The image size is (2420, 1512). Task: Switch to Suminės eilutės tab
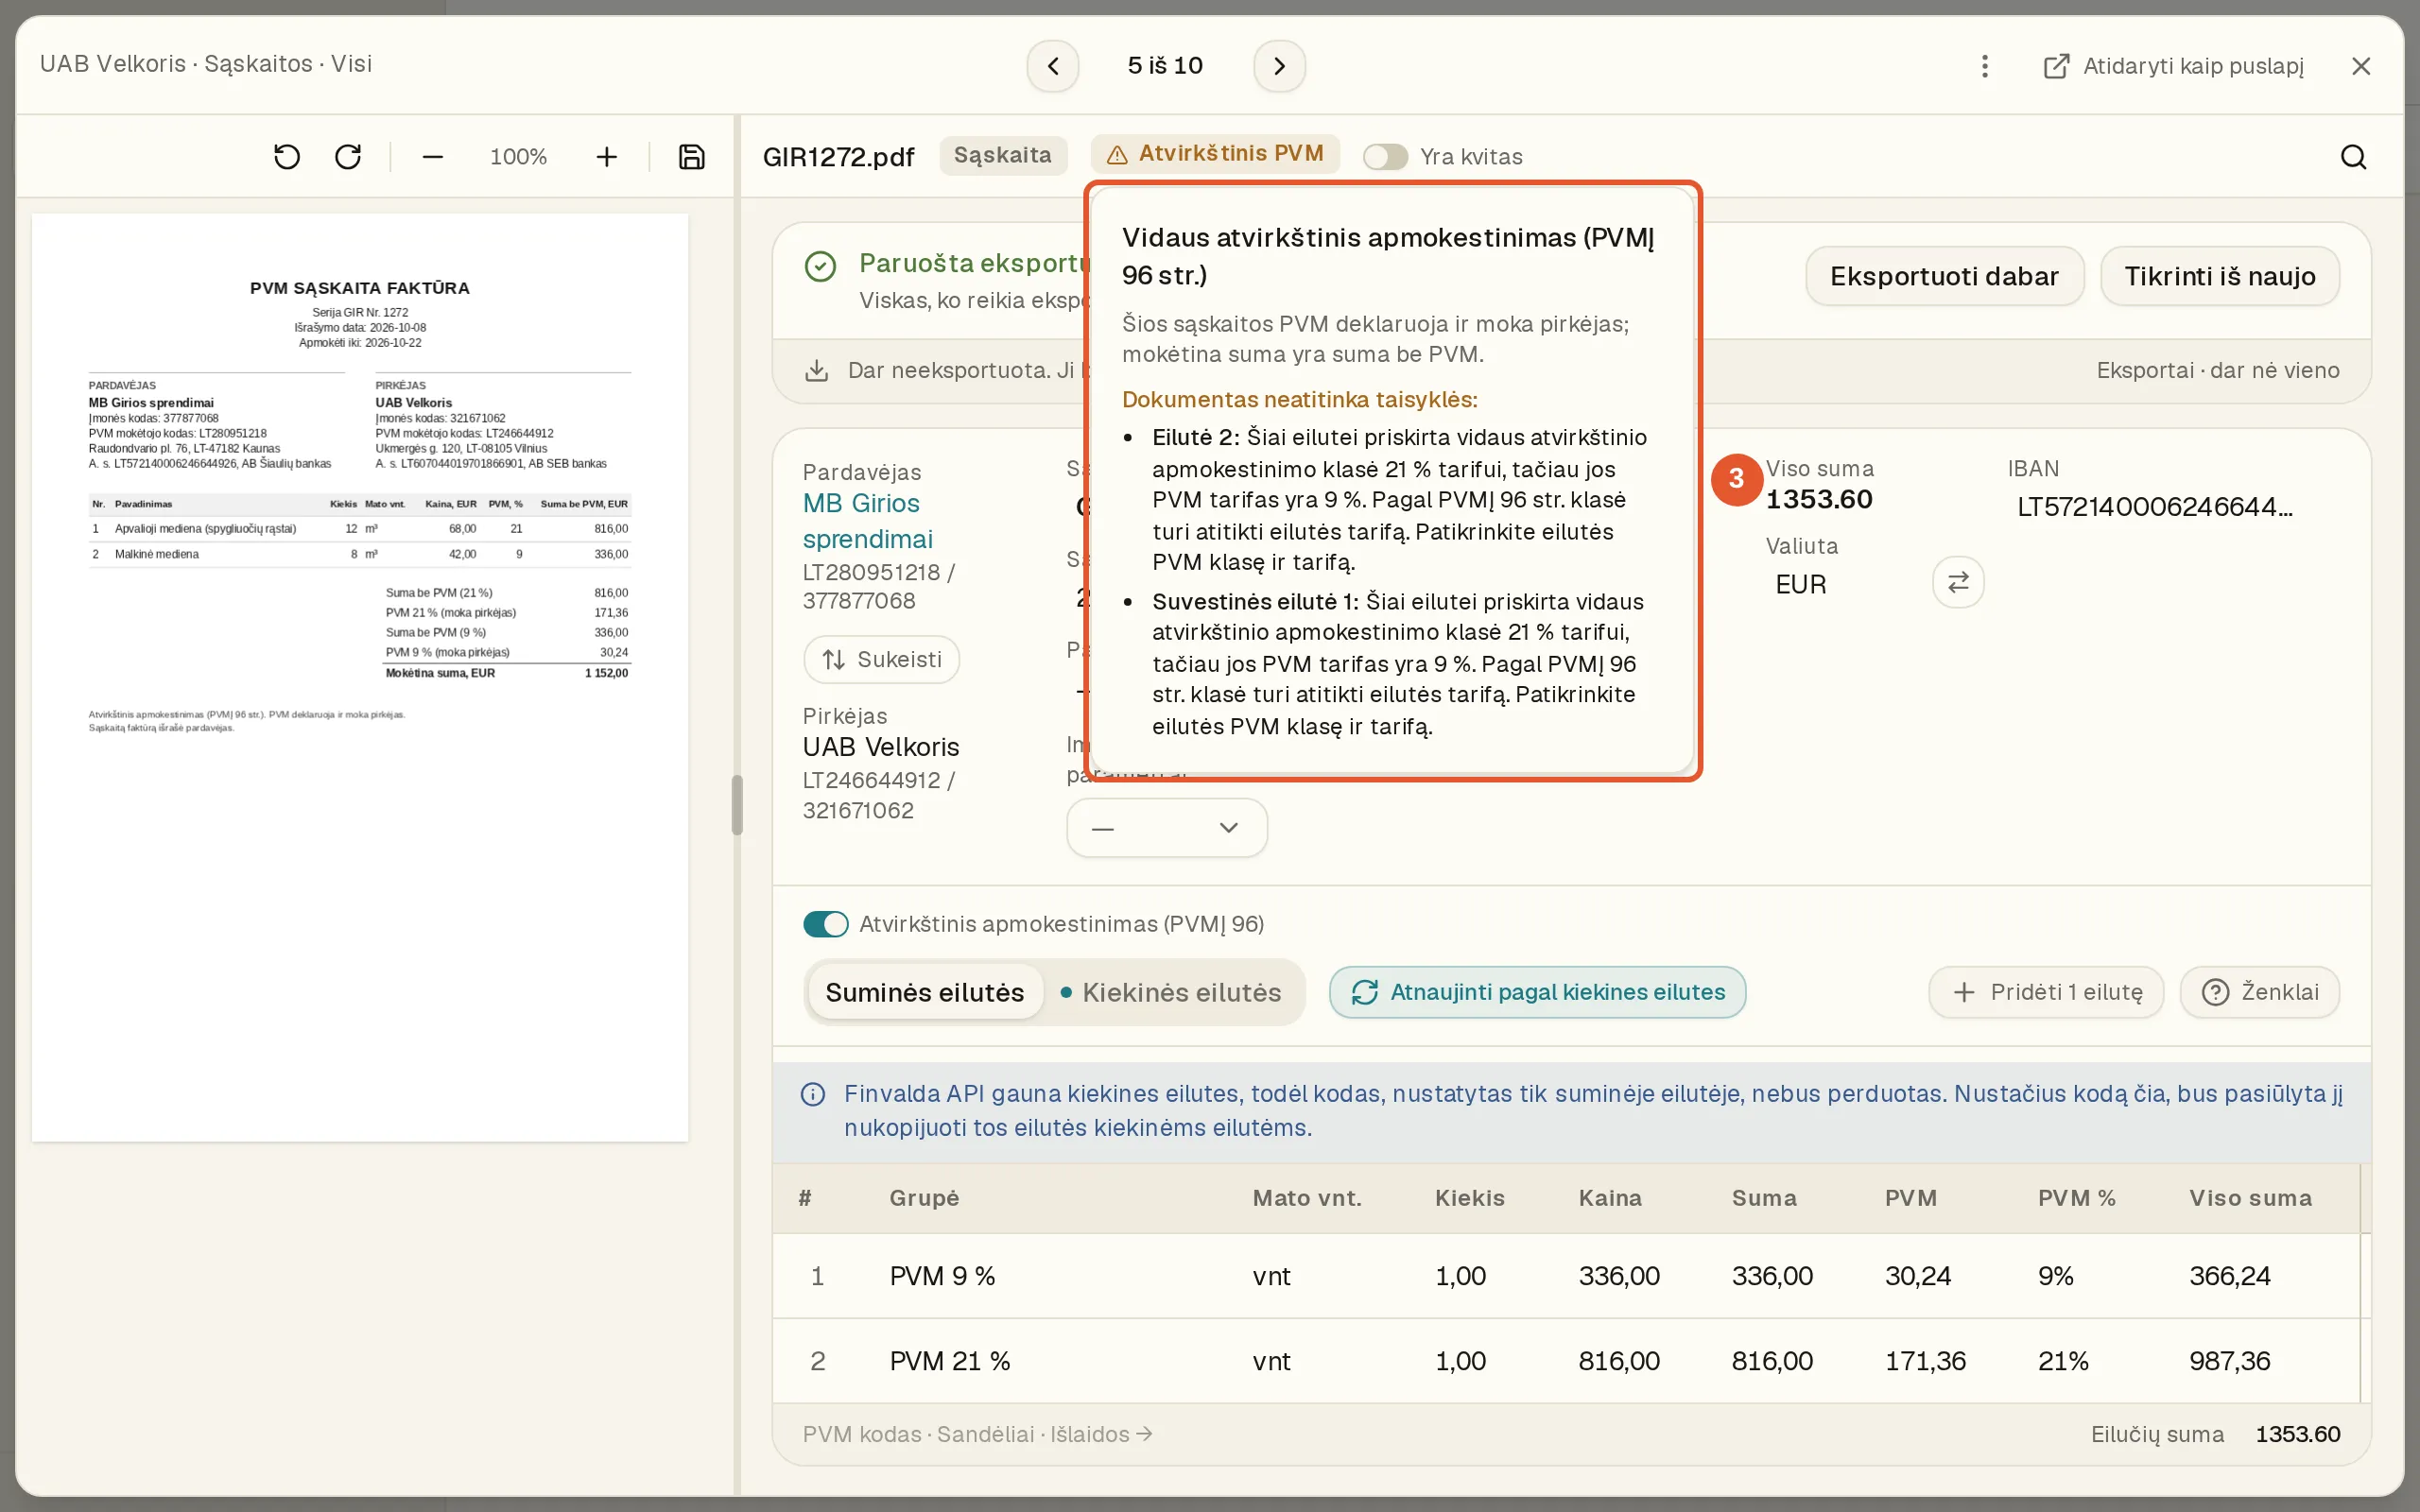click(925, 992)
